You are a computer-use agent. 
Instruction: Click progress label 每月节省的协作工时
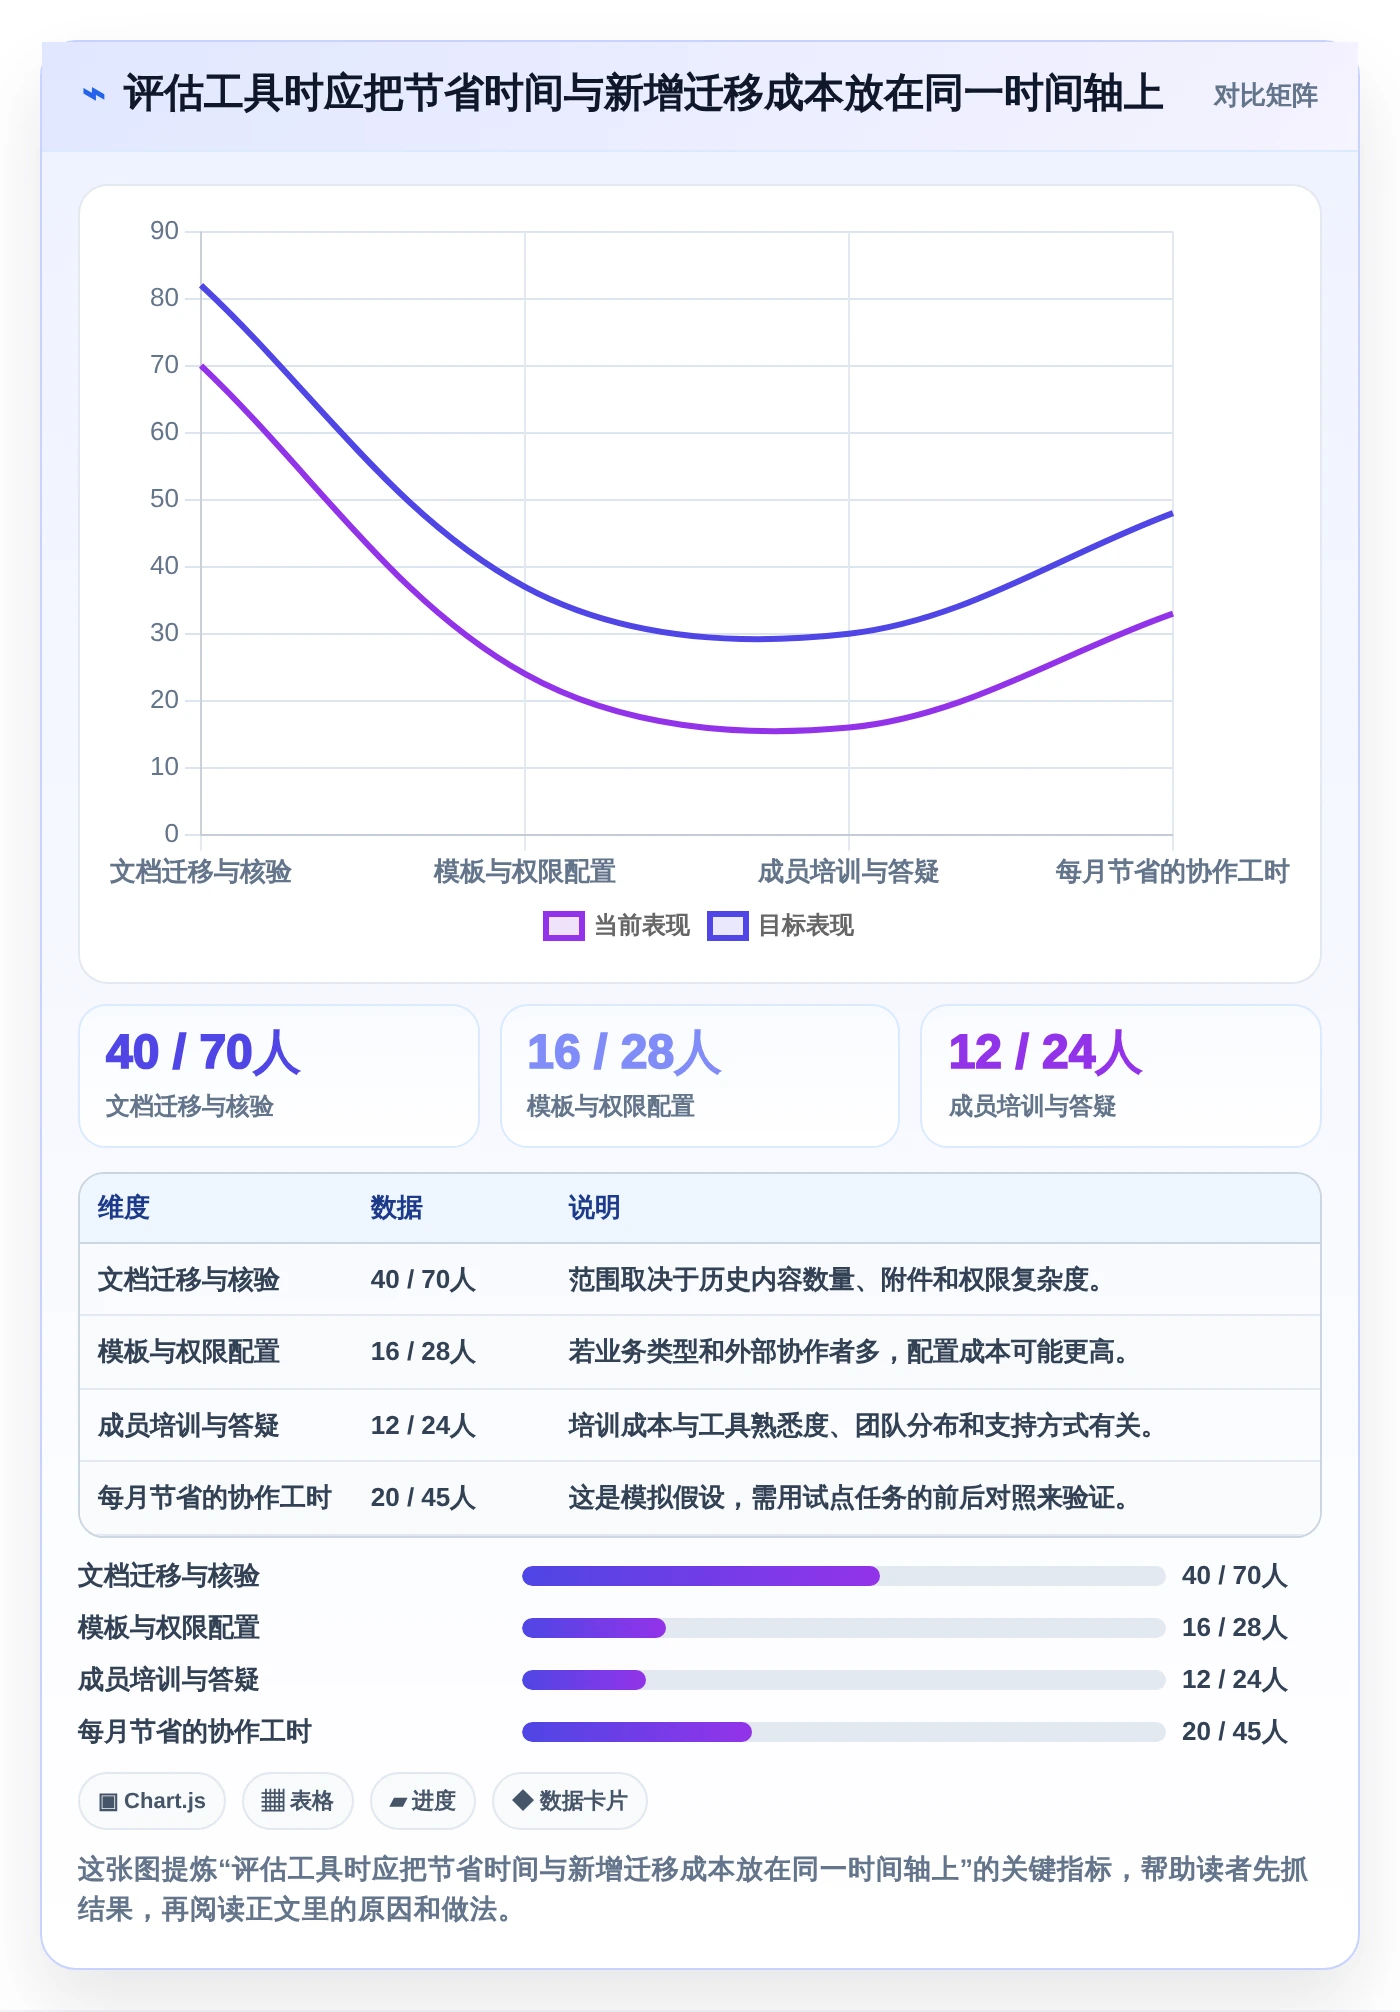[x=195, y=1732]
